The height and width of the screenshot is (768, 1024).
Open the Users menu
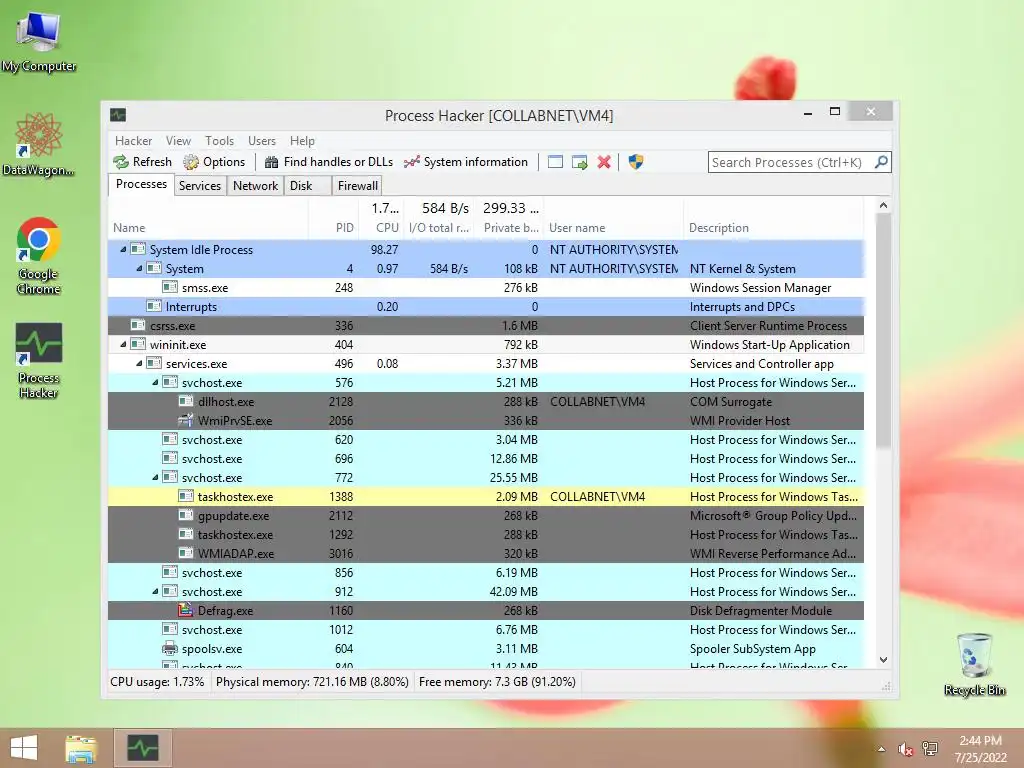pyautogui.click(x=261, y=140)
